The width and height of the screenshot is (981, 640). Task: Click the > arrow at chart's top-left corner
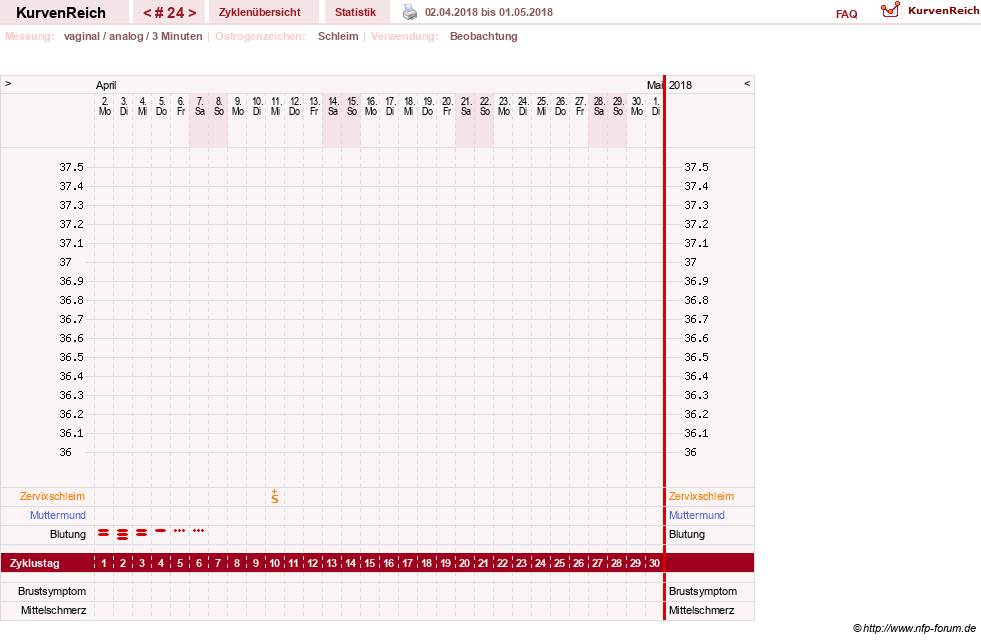point(8,83)
